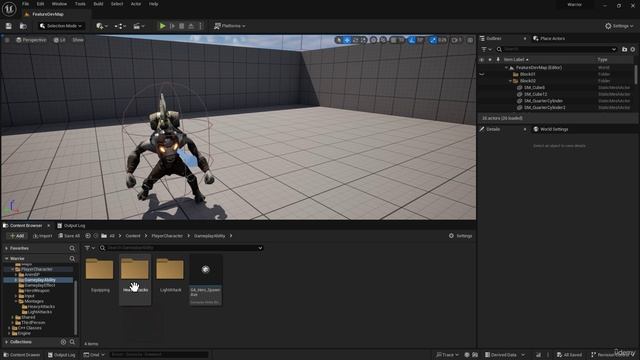Select the translate gizmo tool
This screenshot has height=360, width=640.
point(347,40)
